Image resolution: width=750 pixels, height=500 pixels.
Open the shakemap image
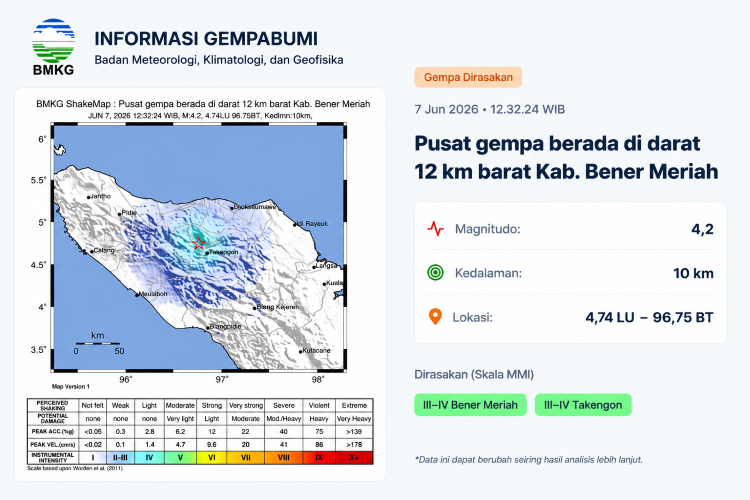point(200,284)
